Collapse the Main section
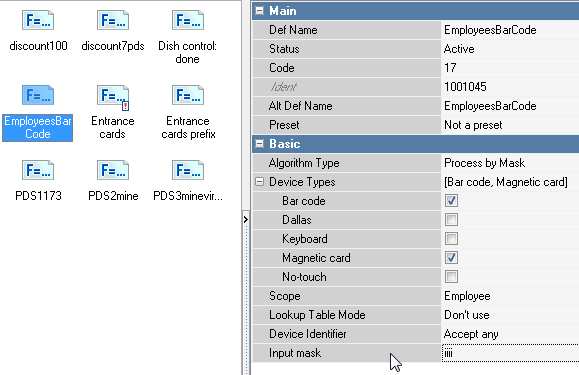This screenshot has height=375, width=579. tap(260, 11)
